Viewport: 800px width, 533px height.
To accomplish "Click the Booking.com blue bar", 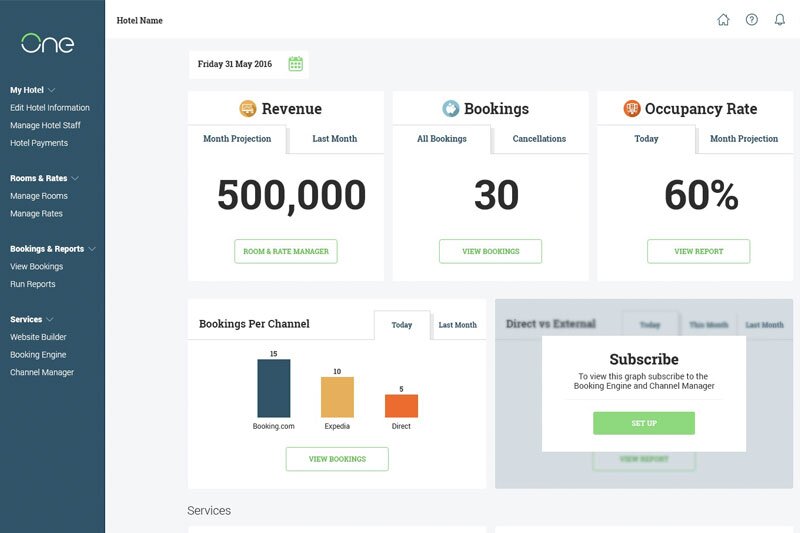I will click(x=273, y=388).
